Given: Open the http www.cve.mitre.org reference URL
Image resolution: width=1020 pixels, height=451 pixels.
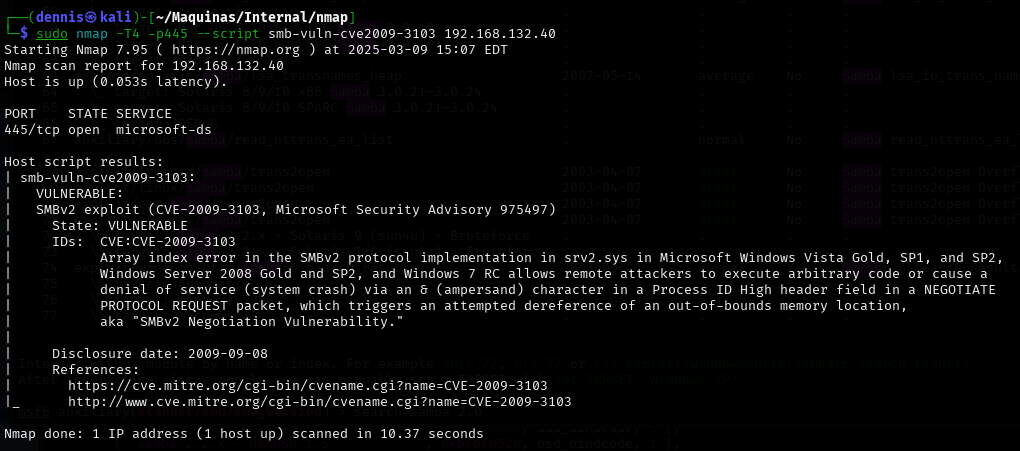Looking at the screenshot, I should 319,401.
